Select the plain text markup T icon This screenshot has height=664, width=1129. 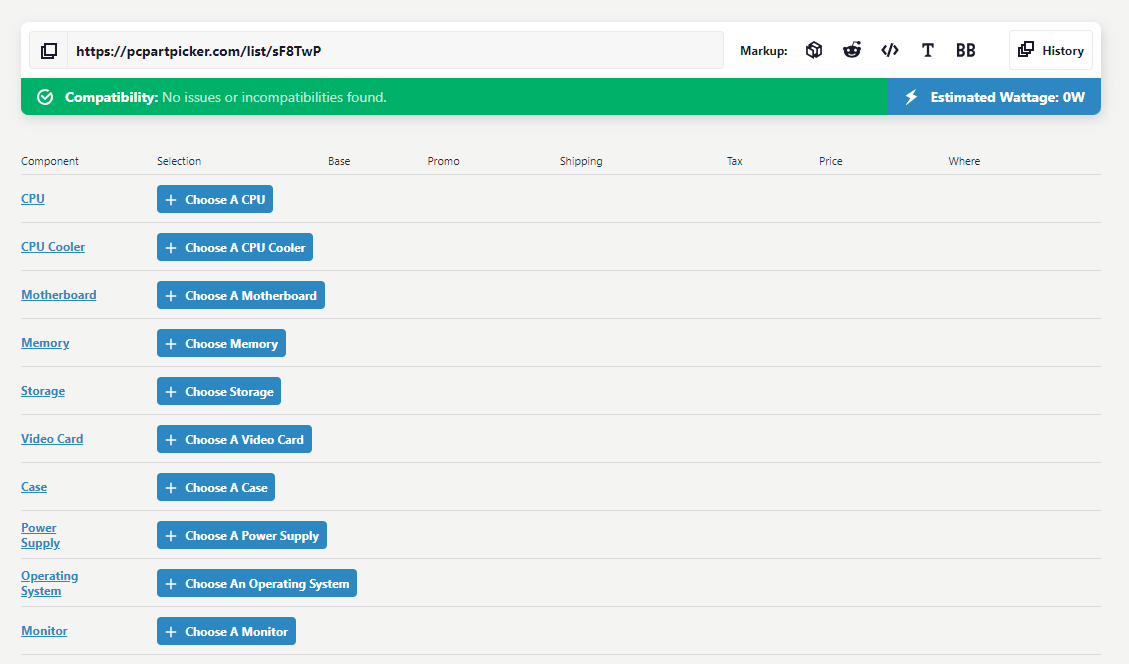pos(927,50)
